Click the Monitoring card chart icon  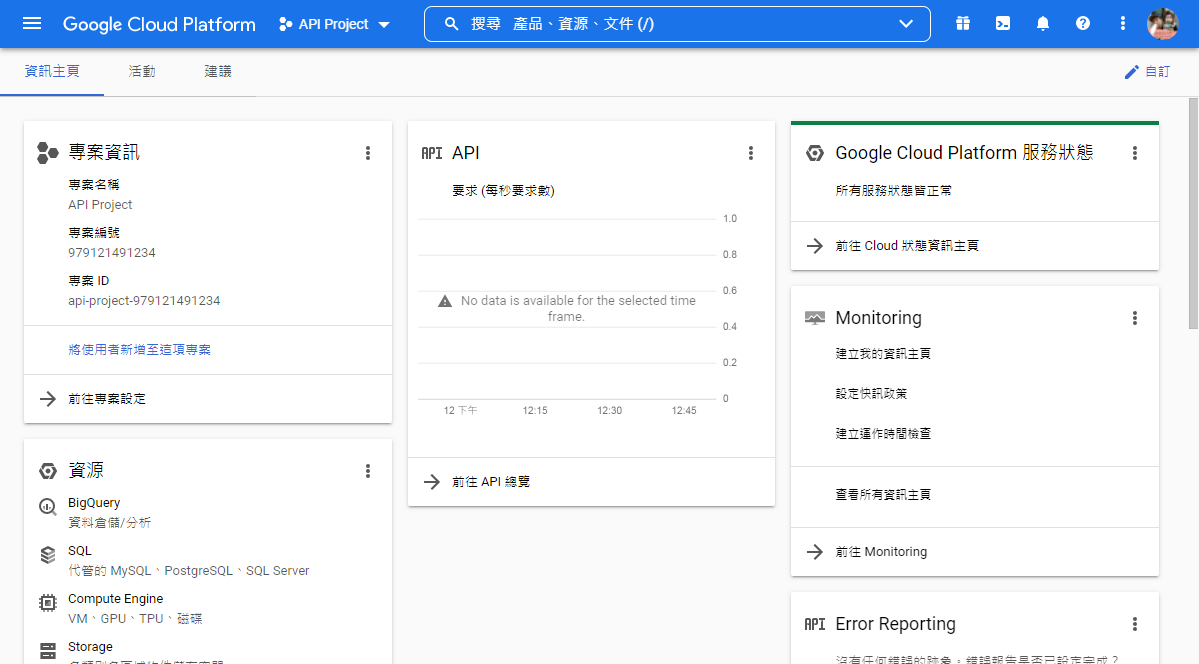815,318
